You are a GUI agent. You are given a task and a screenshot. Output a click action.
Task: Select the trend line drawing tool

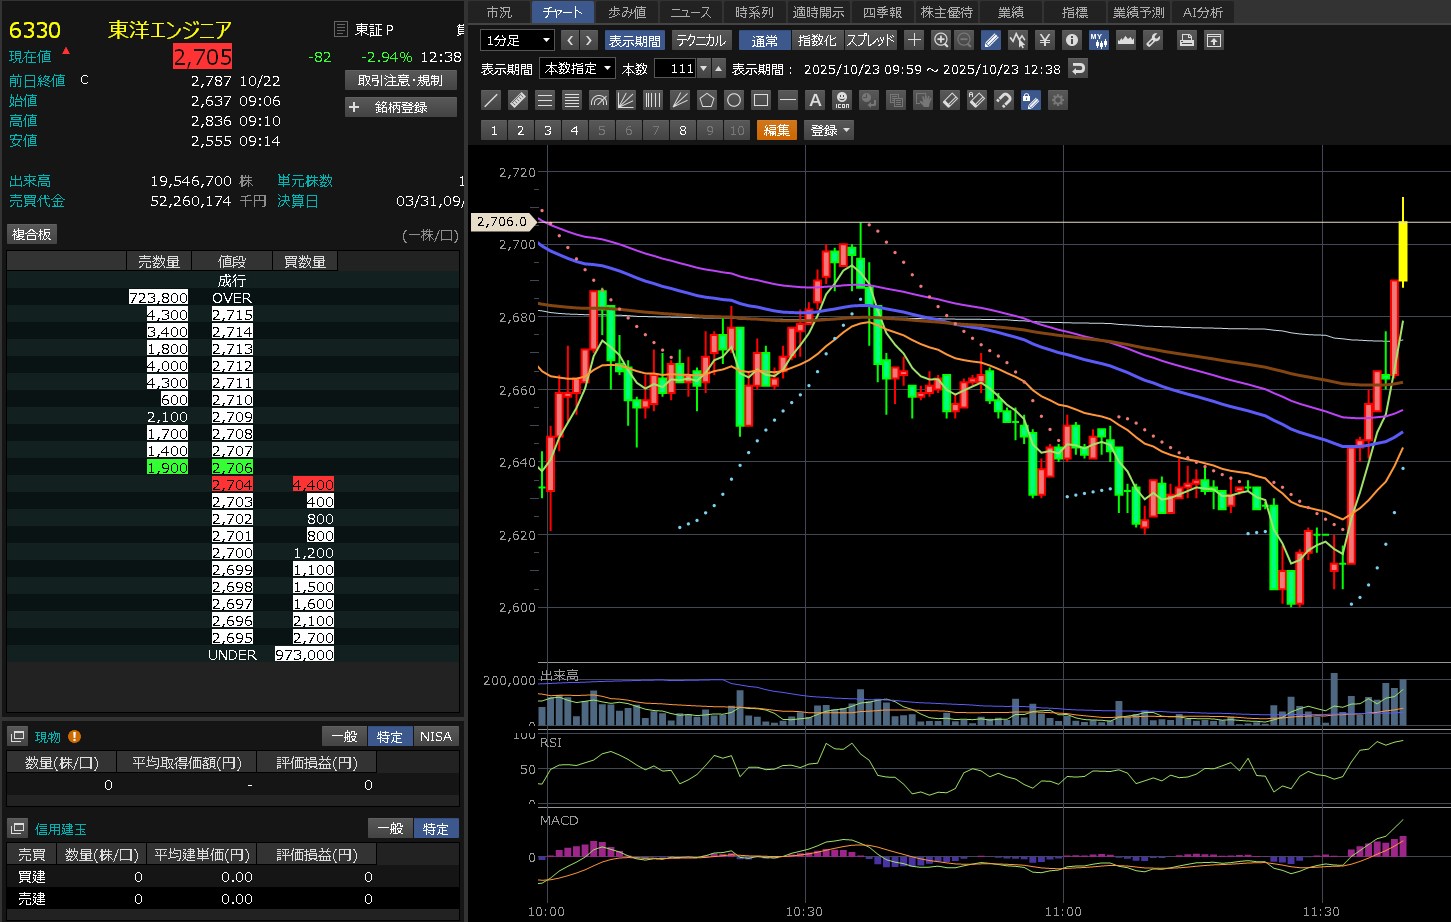(491, 100)
